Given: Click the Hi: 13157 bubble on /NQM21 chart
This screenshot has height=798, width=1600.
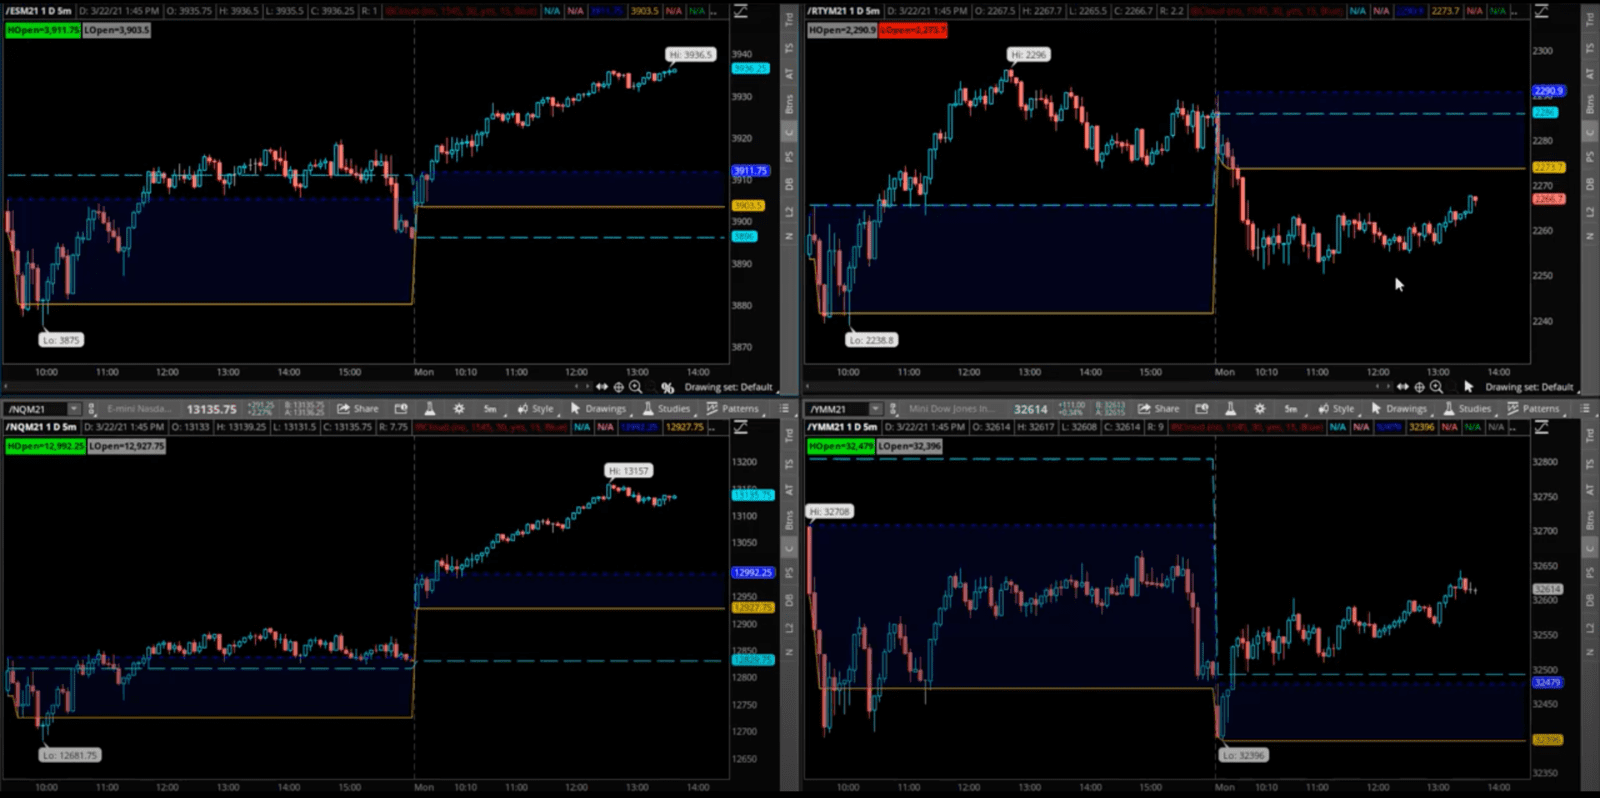Looking at the screenshot, I should [x=629, y=470].
